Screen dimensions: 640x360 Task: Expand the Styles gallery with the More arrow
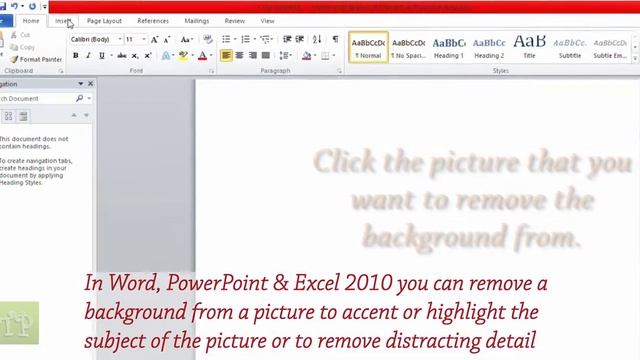point(635,59)
